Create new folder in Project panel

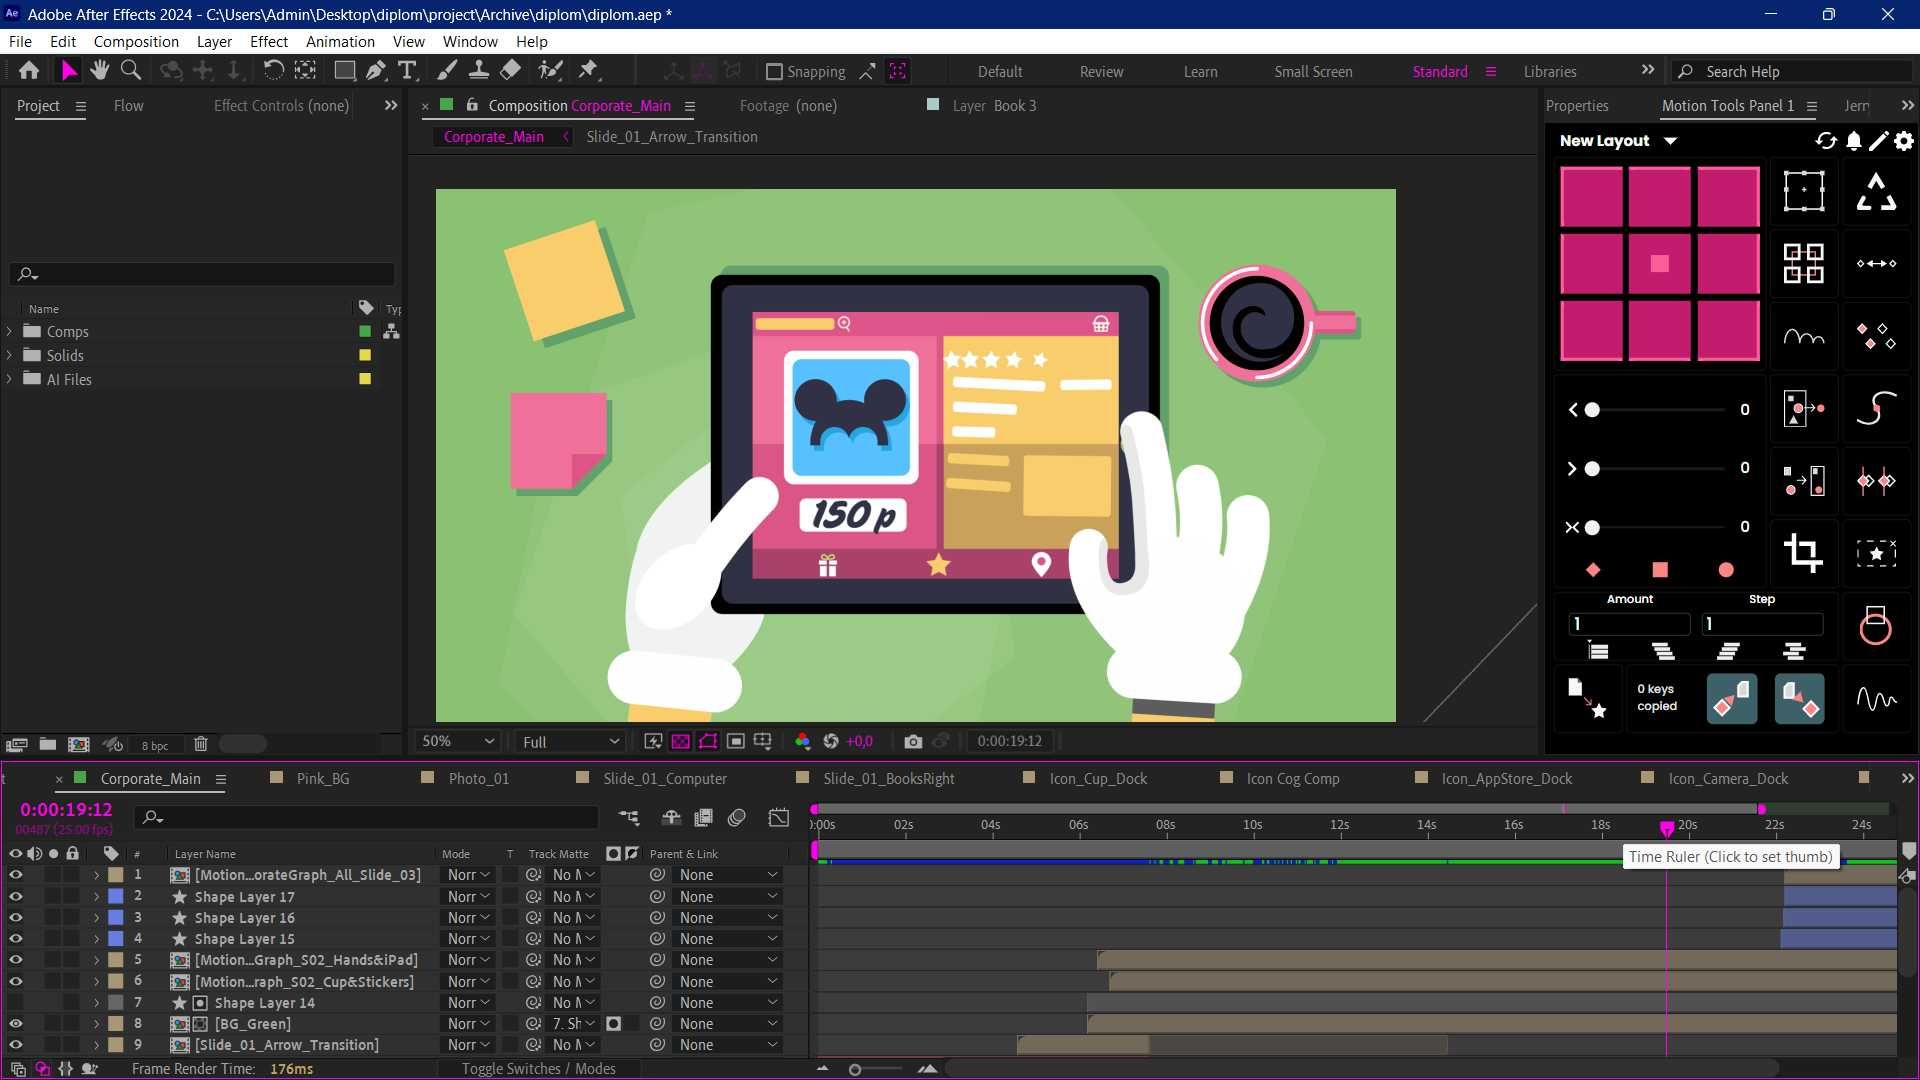[47, 744]
